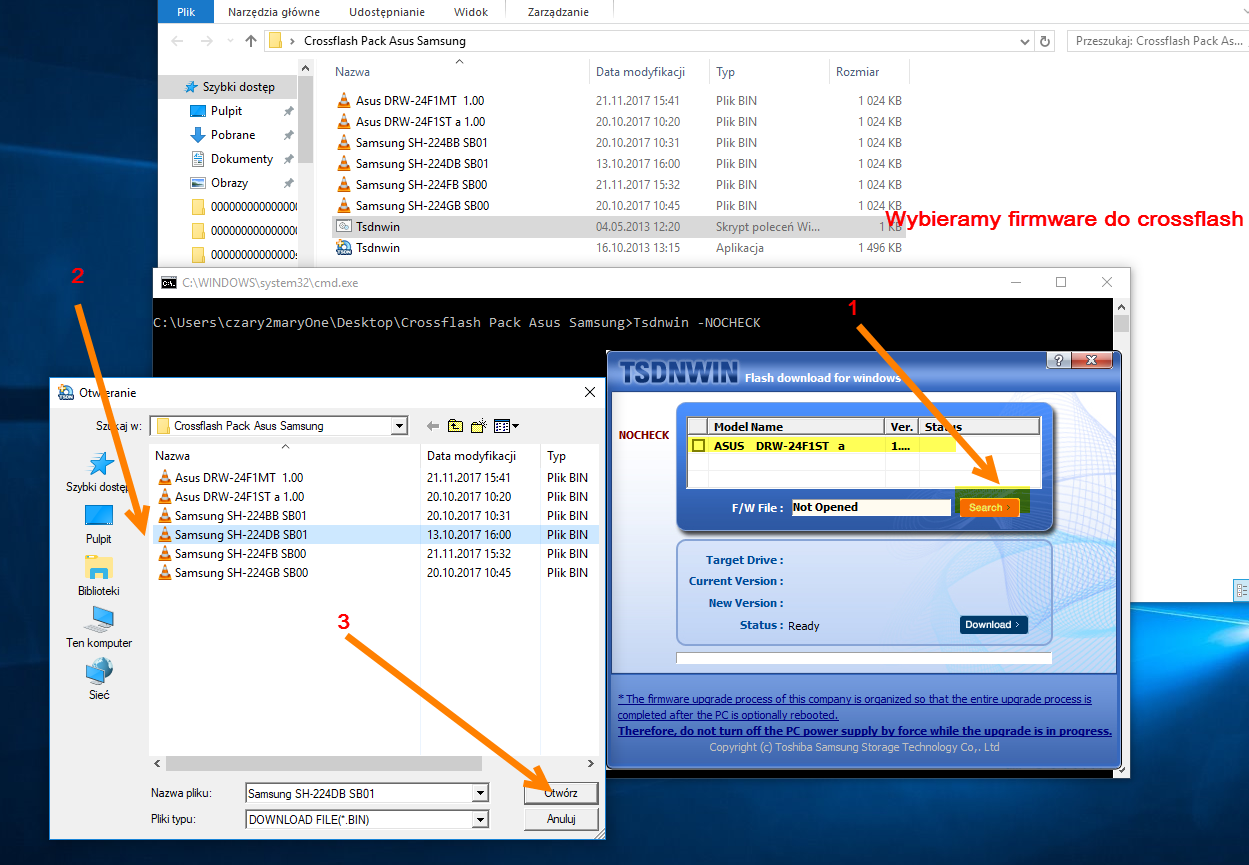Select Szybki dostęp place in Otwieranie dialog
Image resolution: width=1249 pixels, height=865 pixels.
click(x=98, y=472)
